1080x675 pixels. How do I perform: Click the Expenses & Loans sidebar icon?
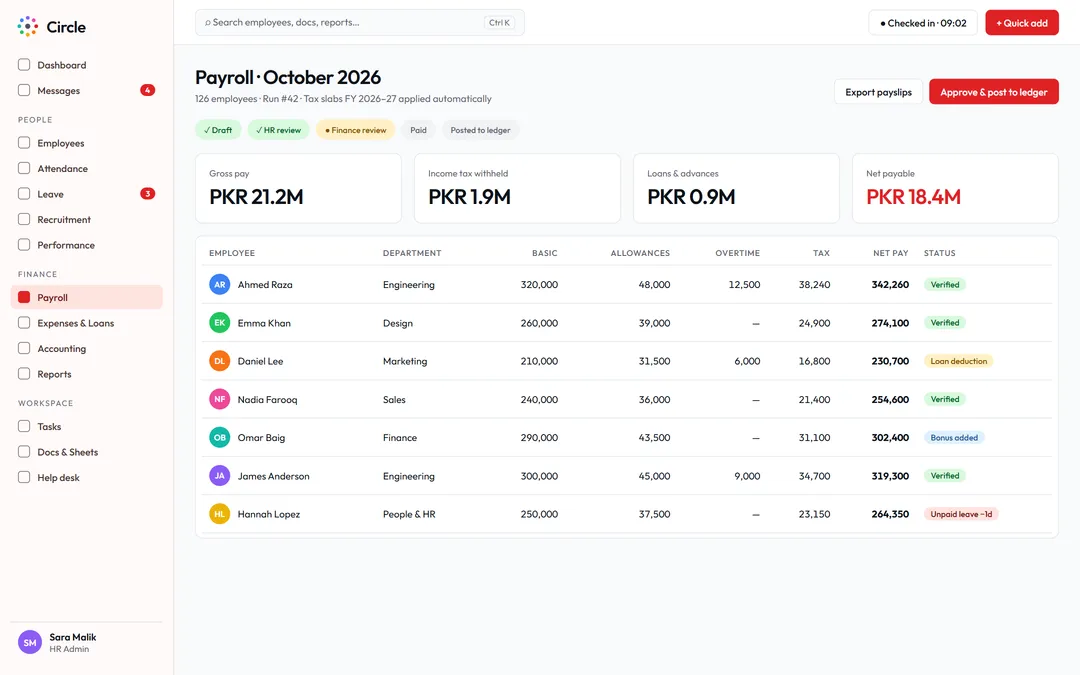coord(24,322)
